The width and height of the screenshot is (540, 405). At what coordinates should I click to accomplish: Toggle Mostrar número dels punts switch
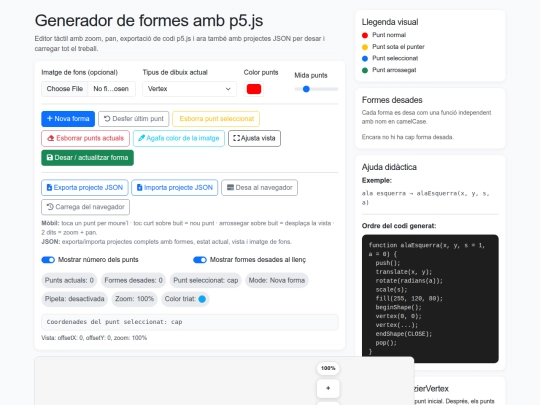point(48,260)
